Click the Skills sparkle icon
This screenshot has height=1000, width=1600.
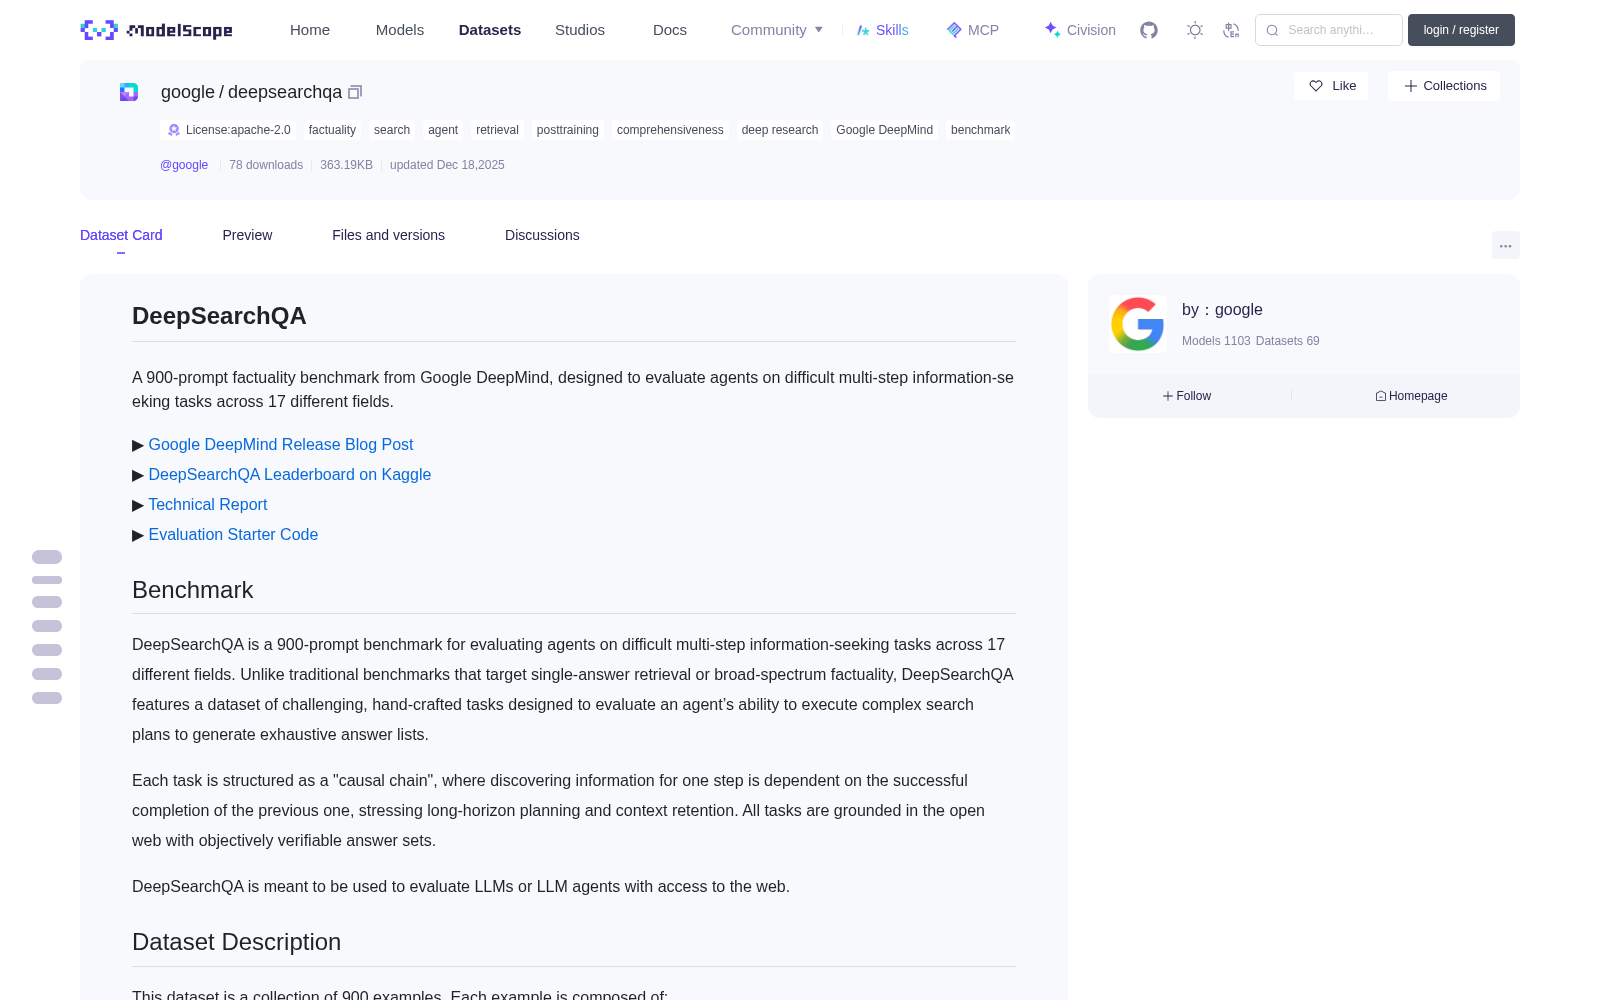(x=863, y=30)
